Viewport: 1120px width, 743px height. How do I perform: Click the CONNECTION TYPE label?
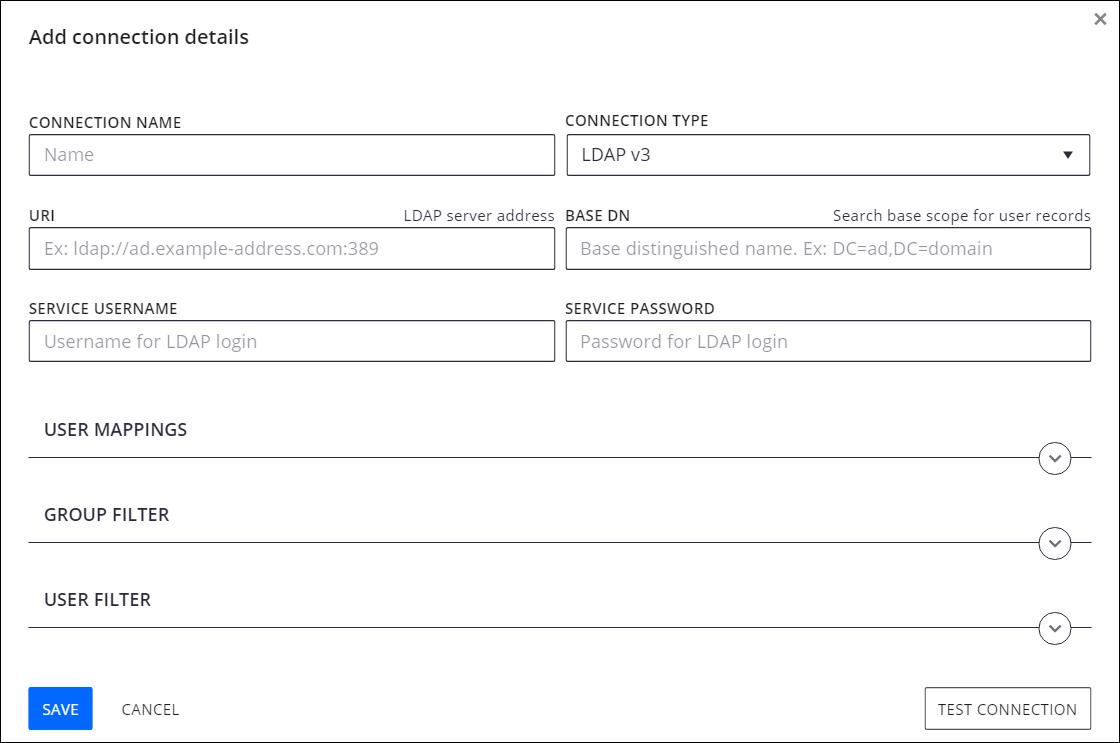coord(636,121)
